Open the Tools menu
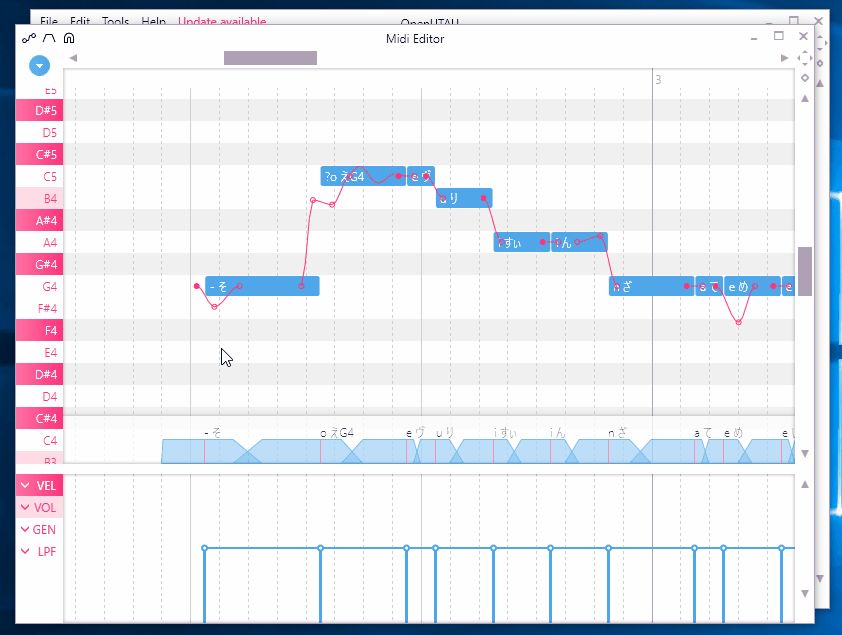This screenshot has width=842, height=635. [x=113, y=21]
